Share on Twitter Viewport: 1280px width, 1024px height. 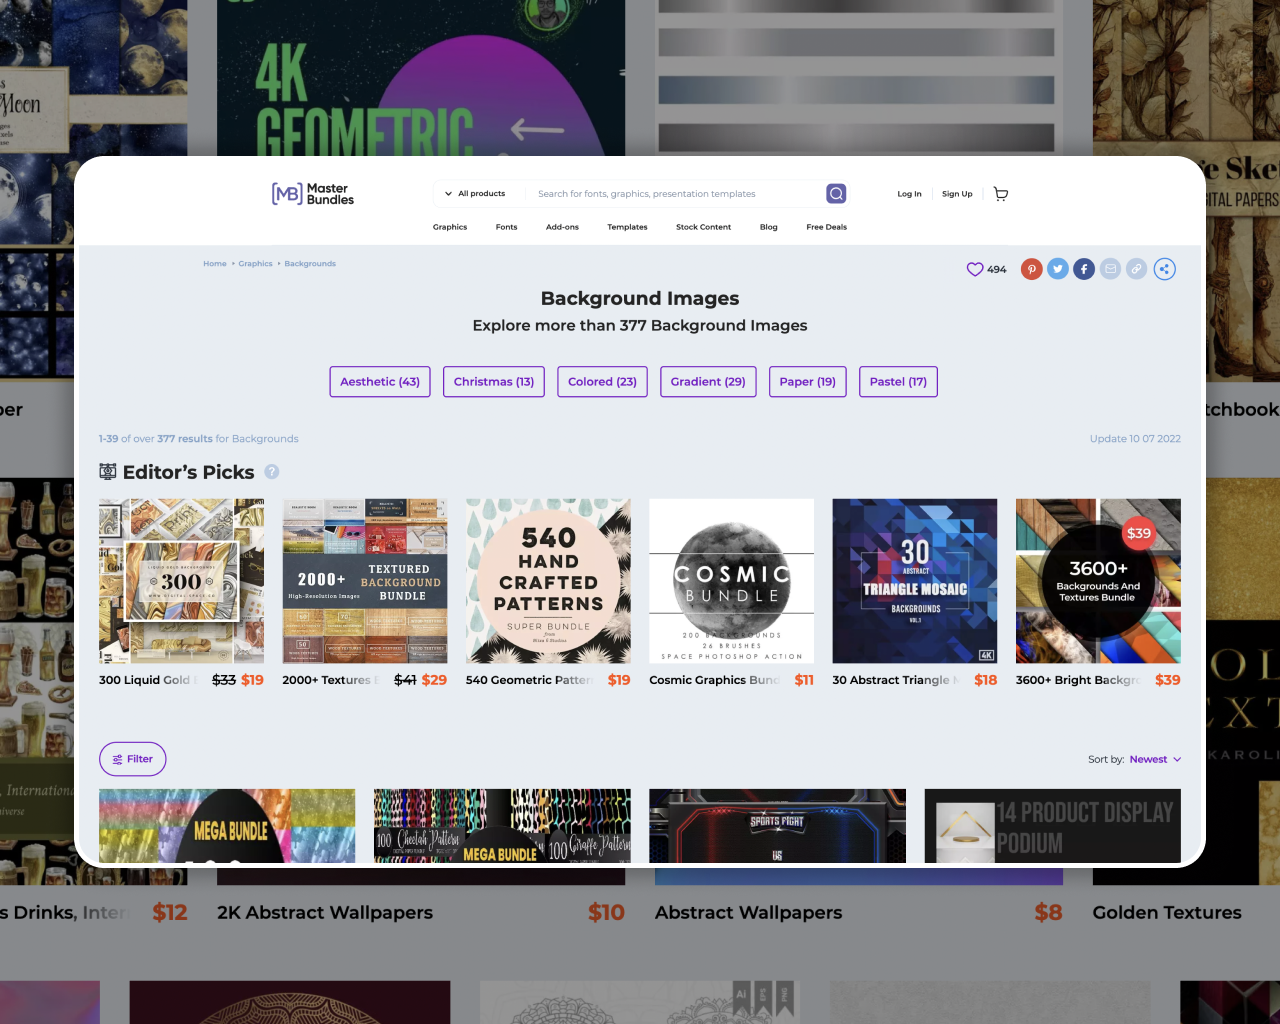coord(1058,269)
